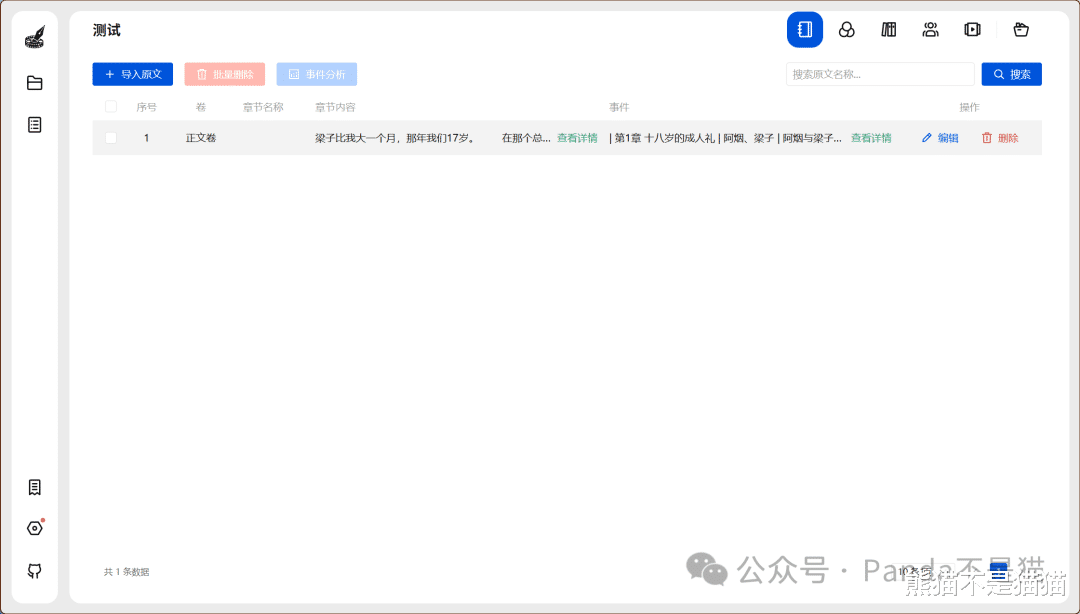This screenshot has height=614, width=1080.
Task: Click the 事件分析 button
Action: tap(317, 74)
